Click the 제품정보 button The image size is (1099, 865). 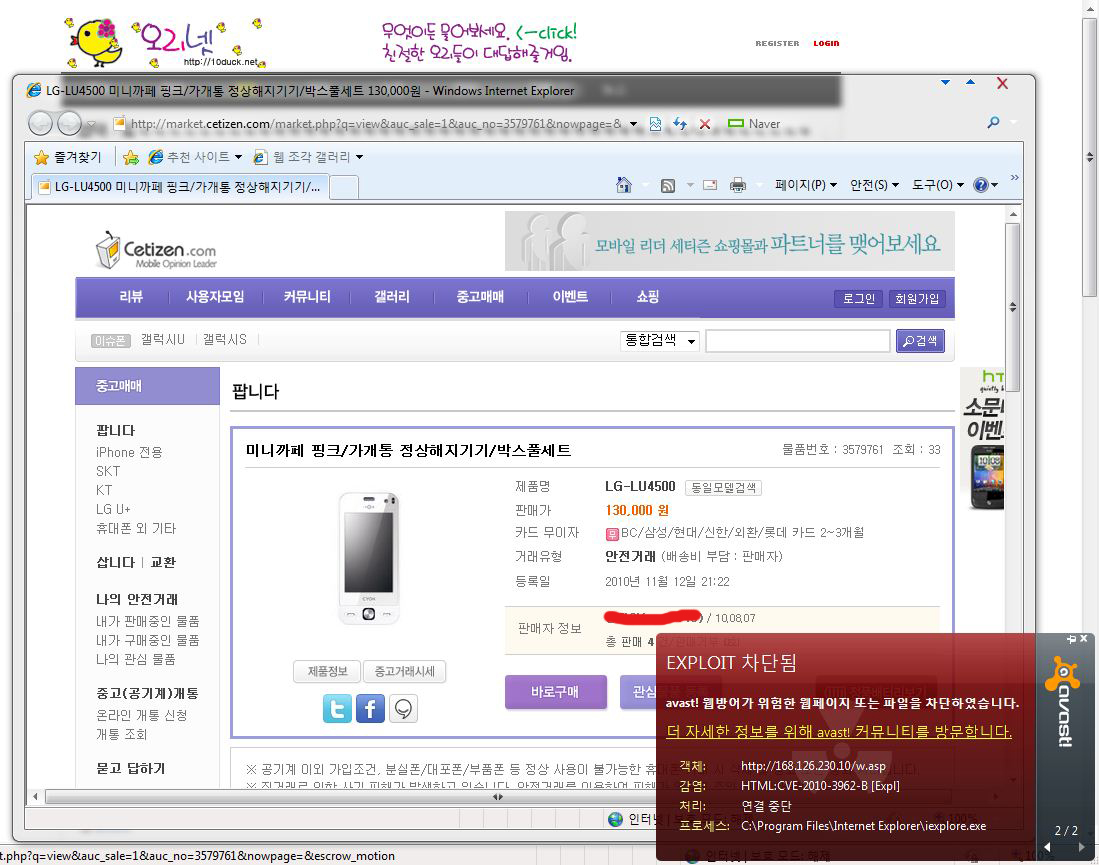(327, 672)
